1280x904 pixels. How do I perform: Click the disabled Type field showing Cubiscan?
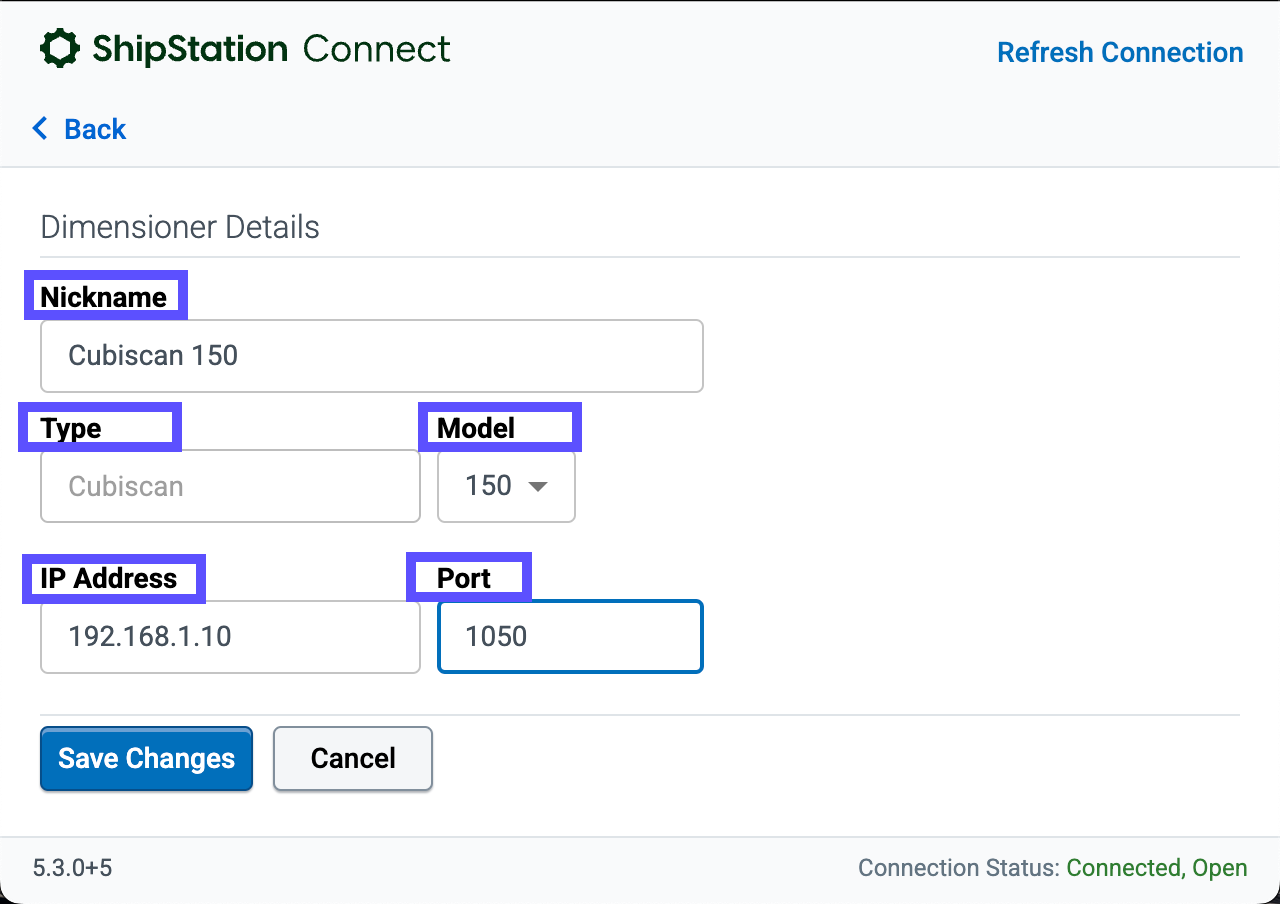point(230,486)
